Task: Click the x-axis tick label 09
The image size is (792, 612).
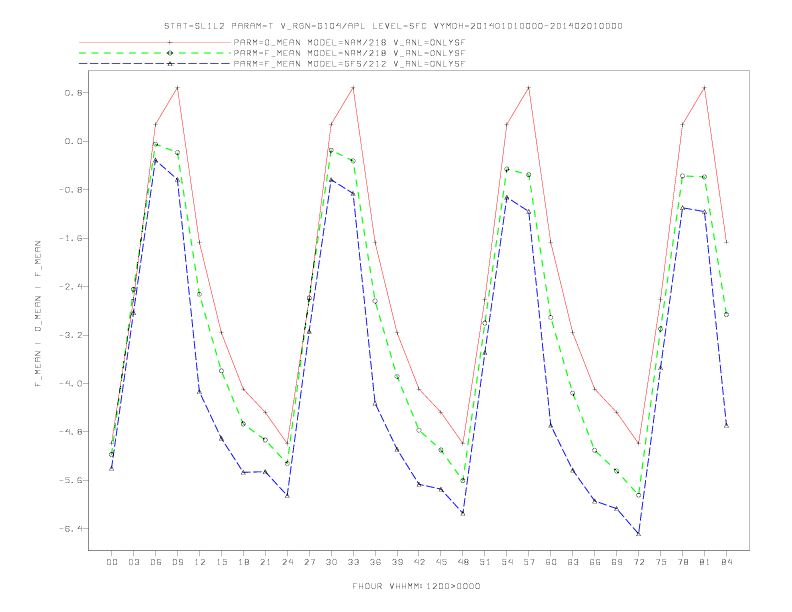Action: (177, 562)
